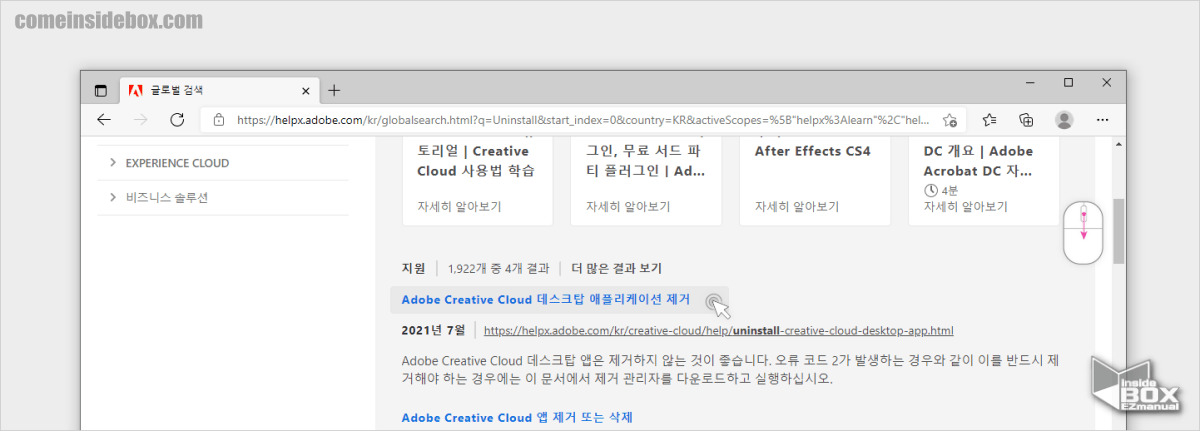
Task: Click the vertical scrollbar thumb
Action: 1119,230
